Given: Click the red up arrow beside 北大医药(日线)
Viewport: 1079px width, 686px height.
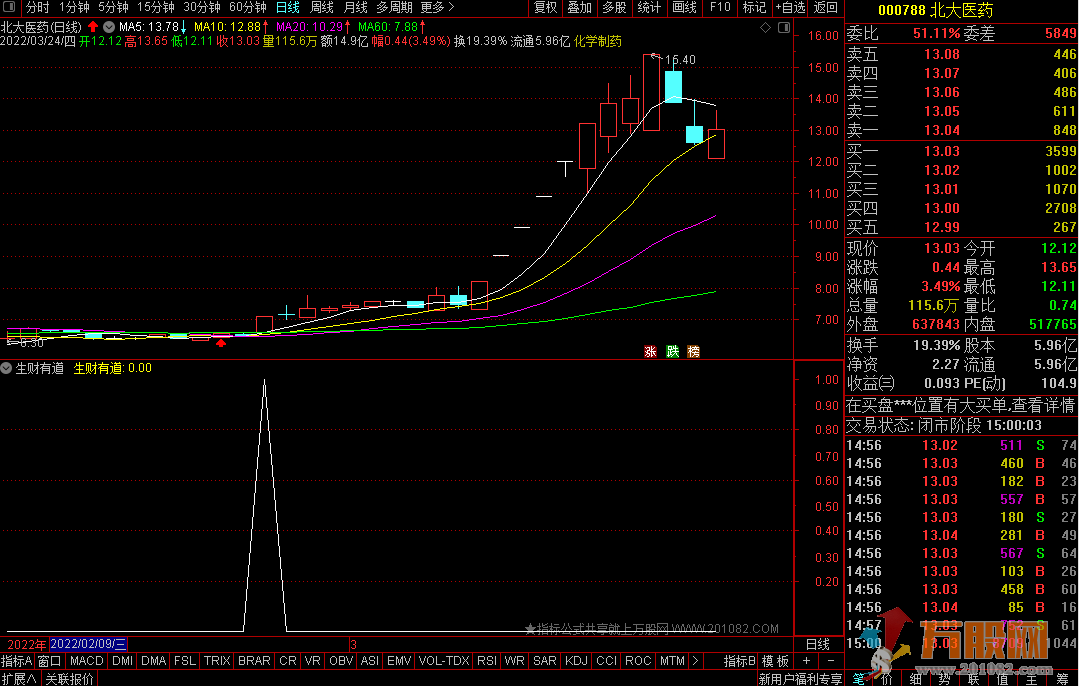Looking at the screenshot, I should 94,26.
